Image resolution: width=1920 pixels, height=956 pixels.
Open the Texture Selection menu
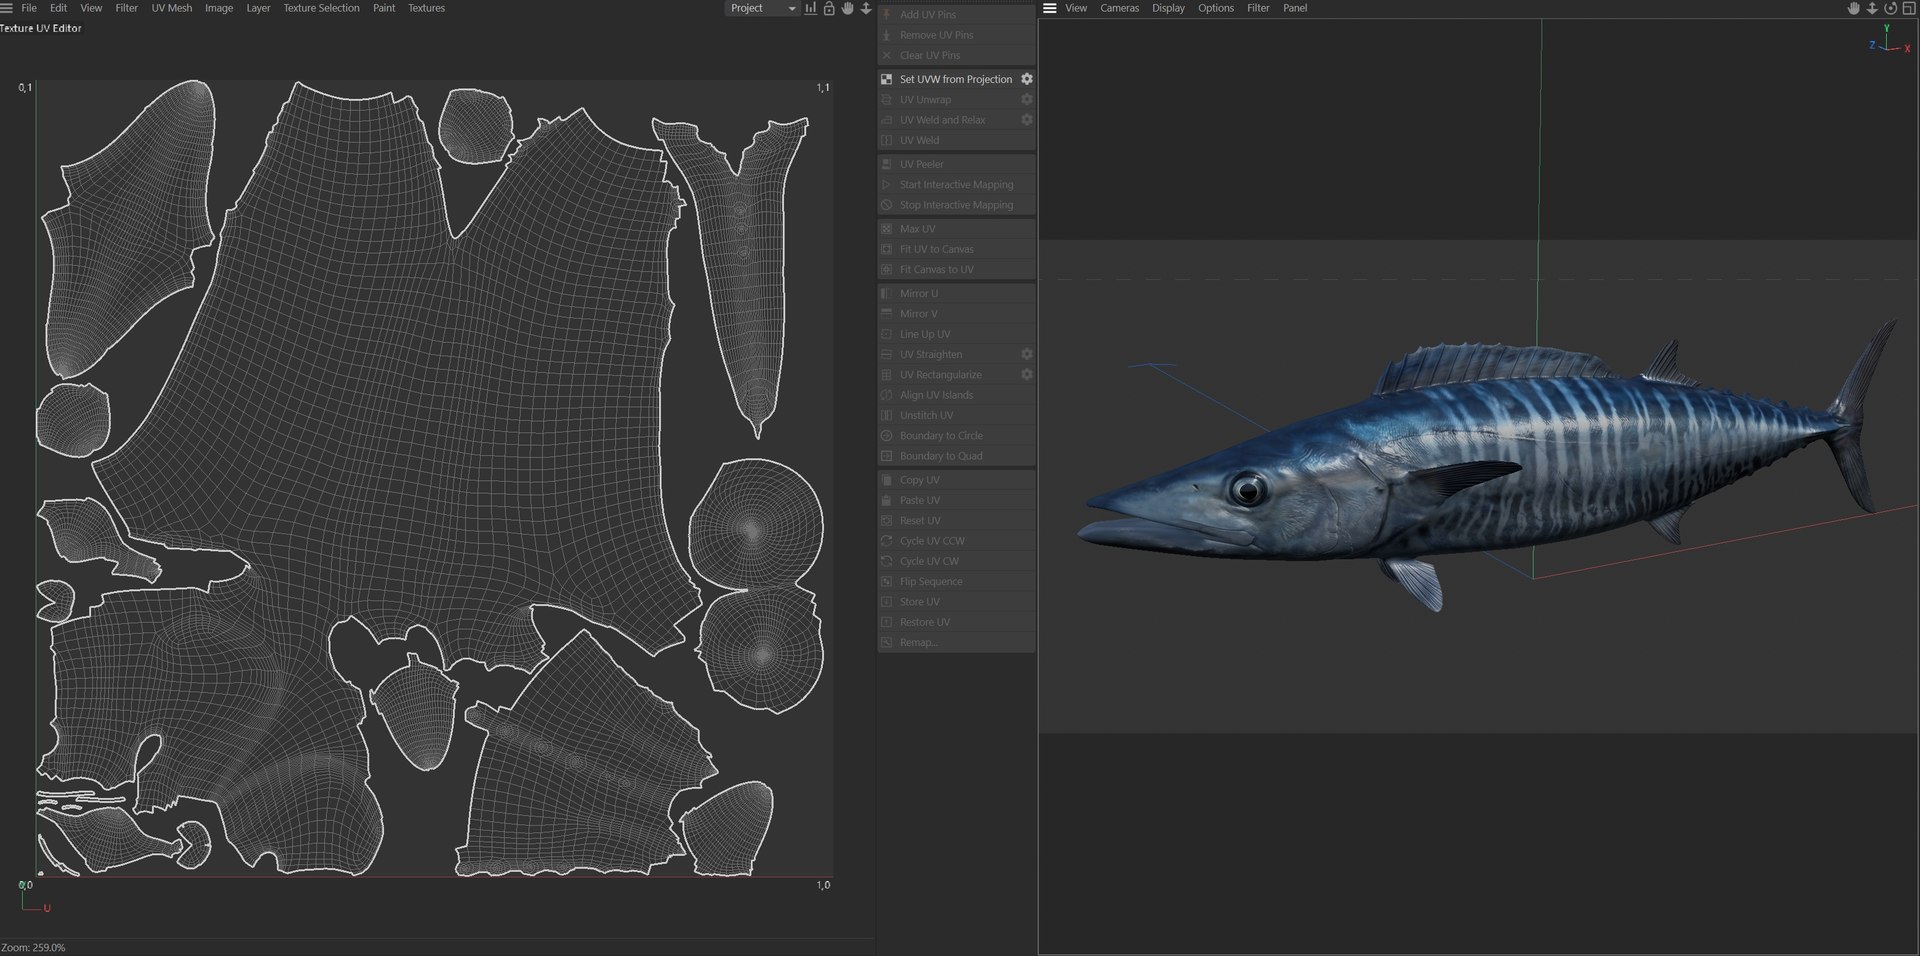point(321,8)
